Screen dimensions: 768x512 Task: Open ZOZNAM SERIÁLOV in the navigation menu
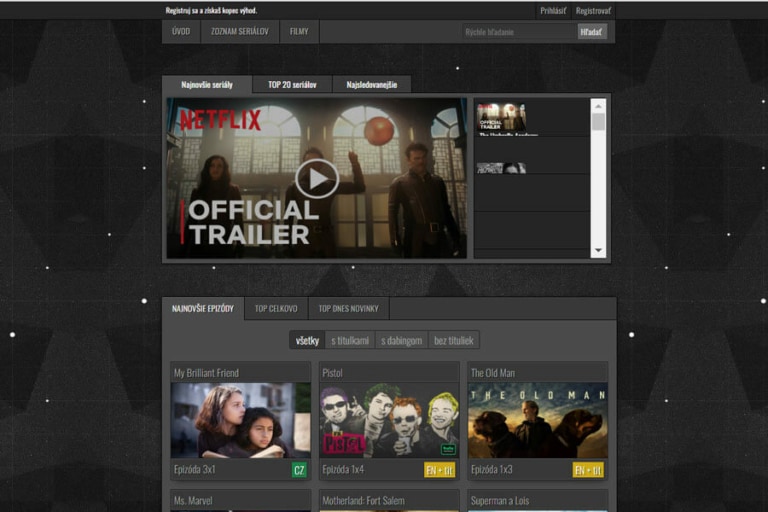click(x=240, y=32)
